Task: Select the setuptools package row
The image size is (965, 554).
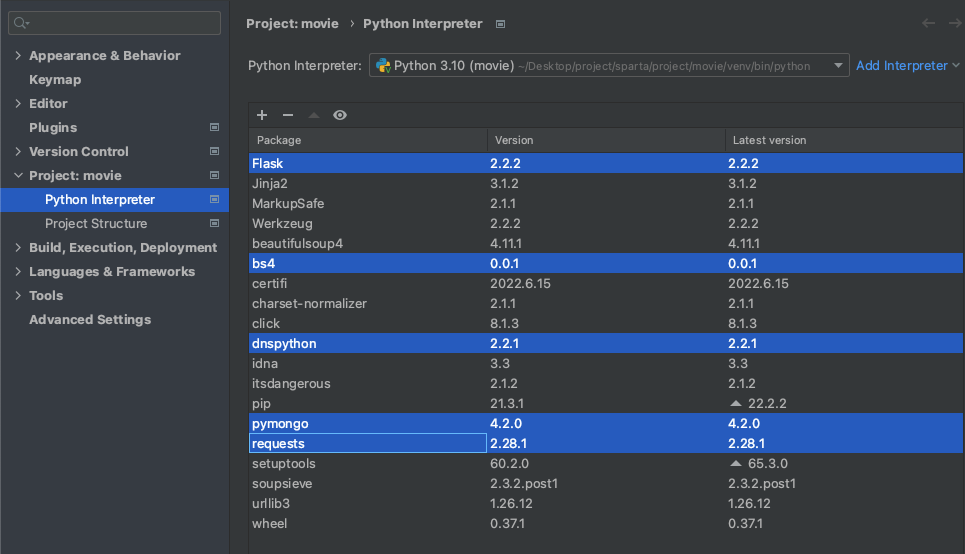Action: [x=606, y=464]
